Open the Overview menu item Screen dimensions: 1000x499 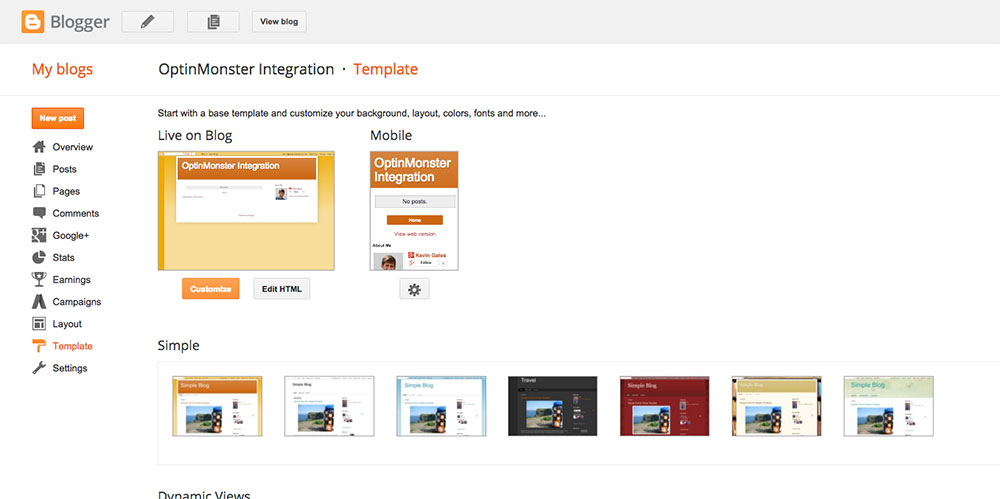tap(73, 147)
